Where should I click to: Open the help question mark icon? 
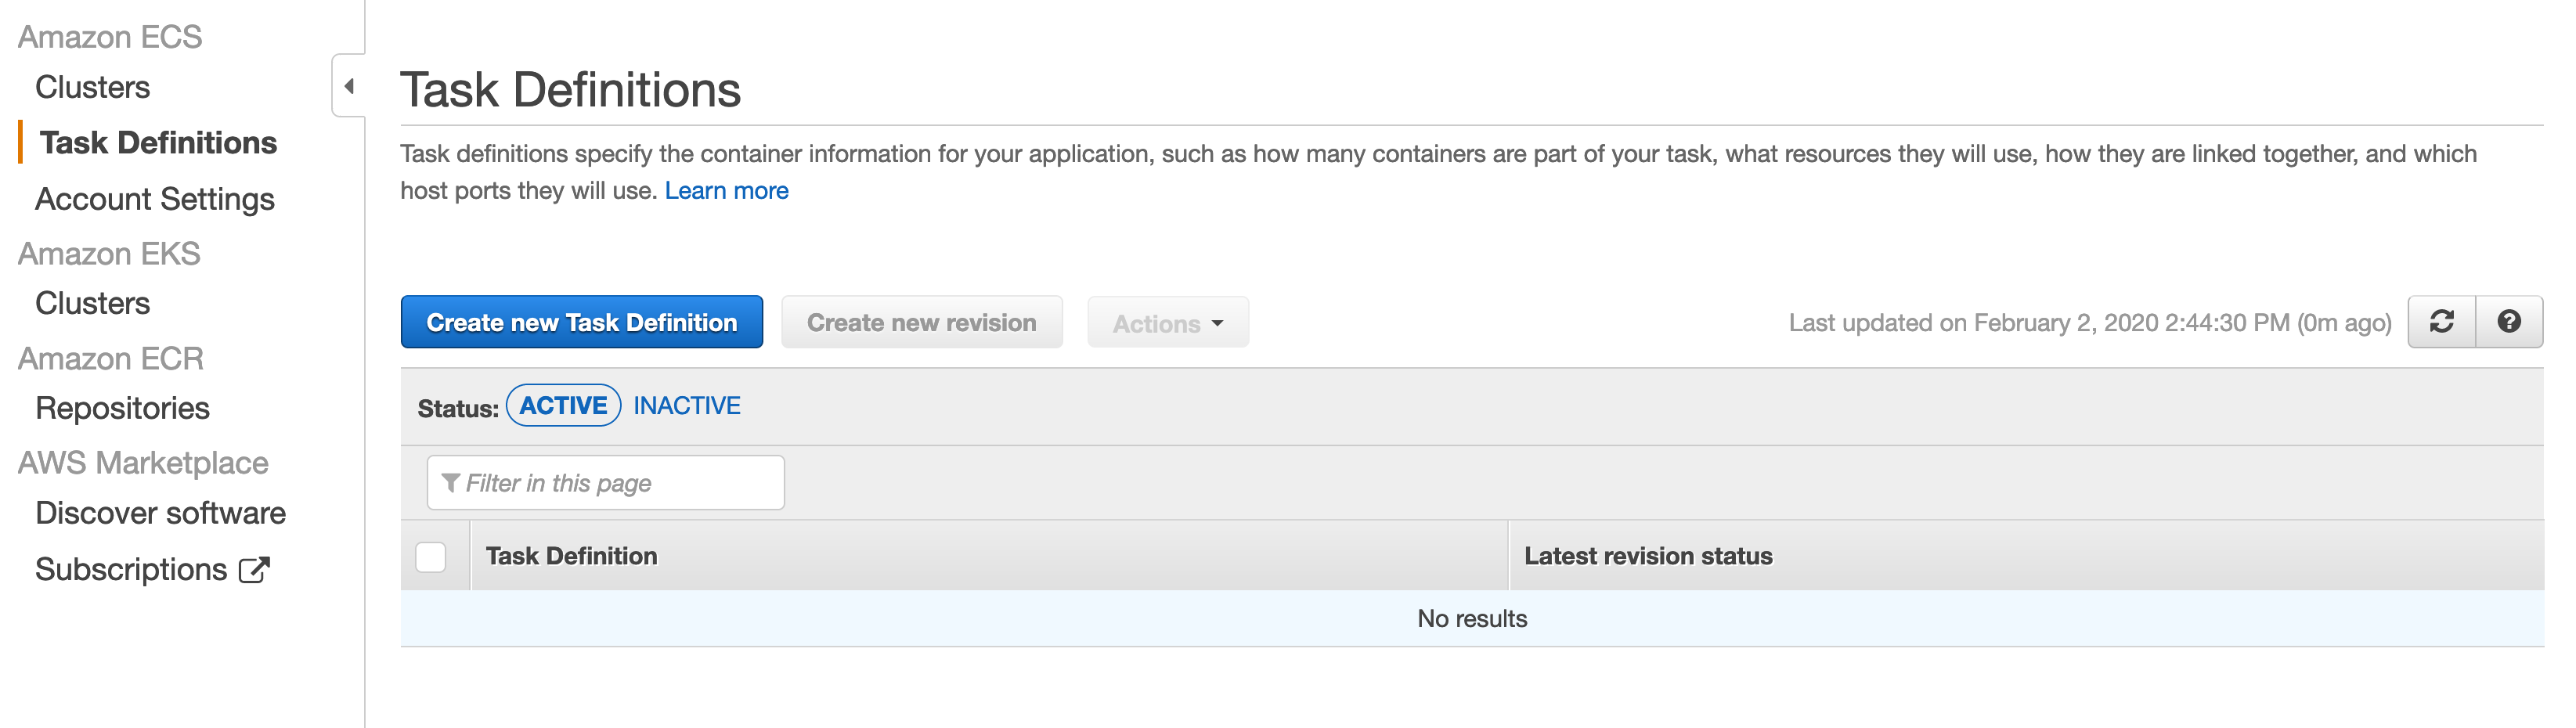[2509, 322]
